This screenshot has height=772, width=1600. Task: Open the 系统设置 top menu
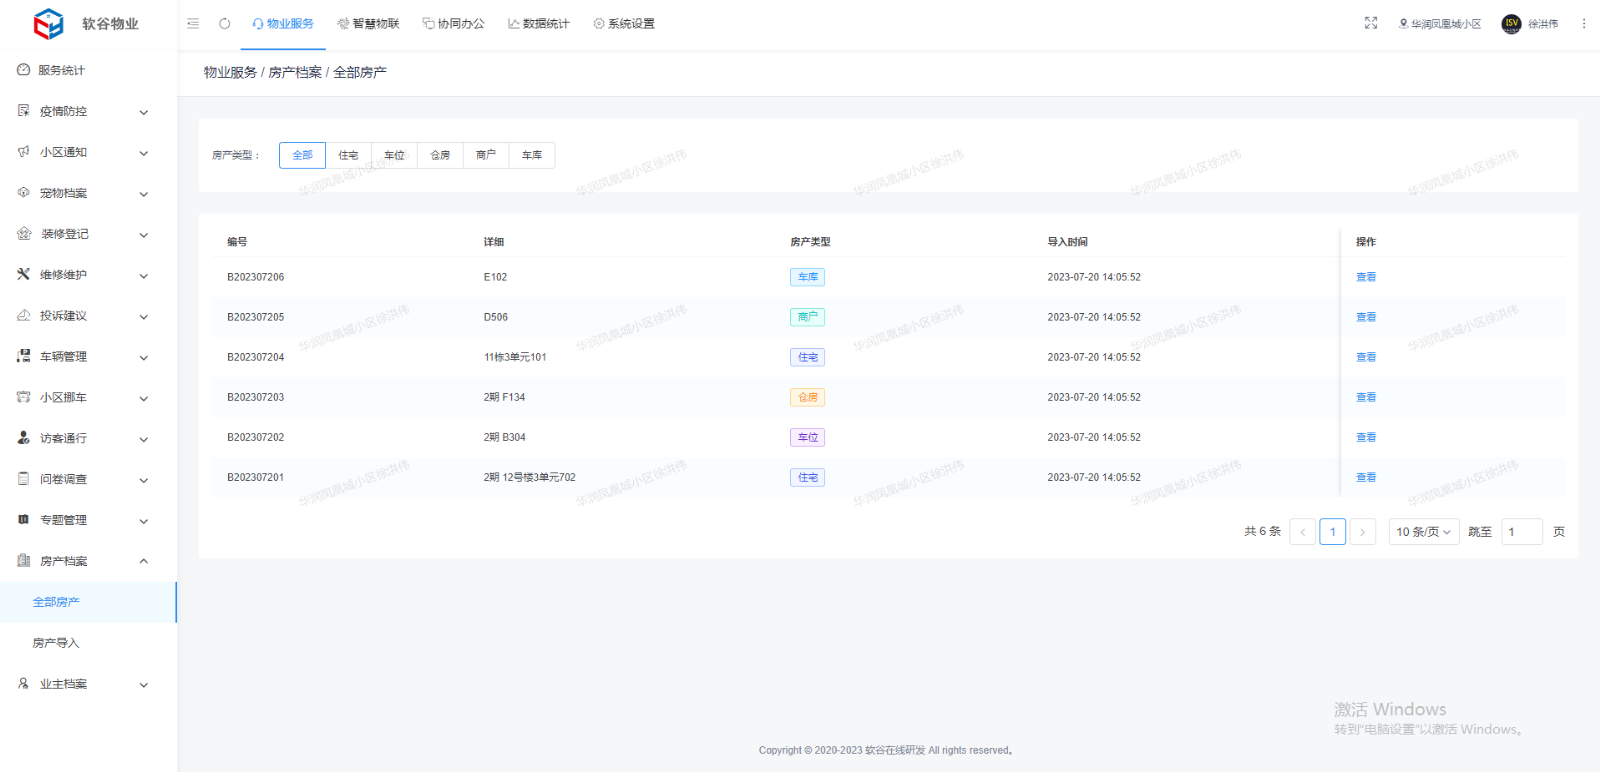tap(624, 24)
